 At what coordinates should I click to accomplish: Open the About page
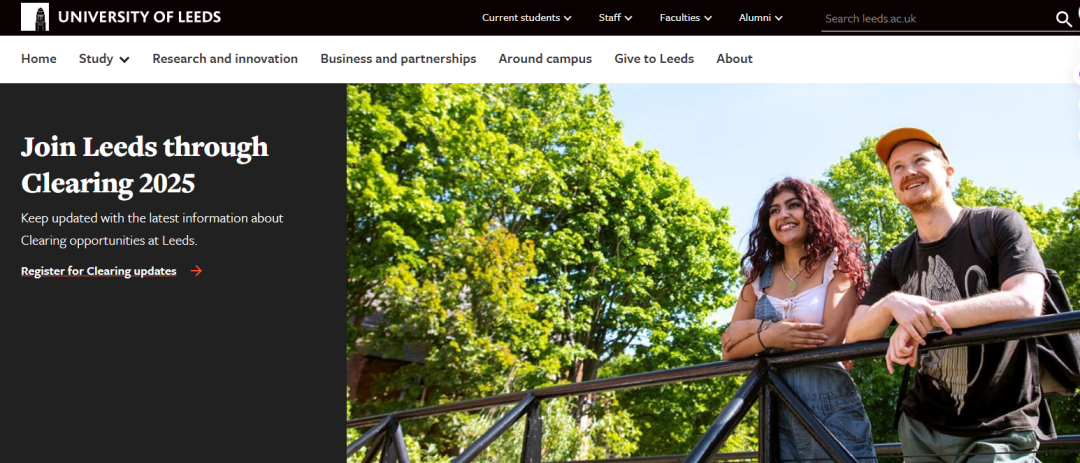[x=734, y=59]
